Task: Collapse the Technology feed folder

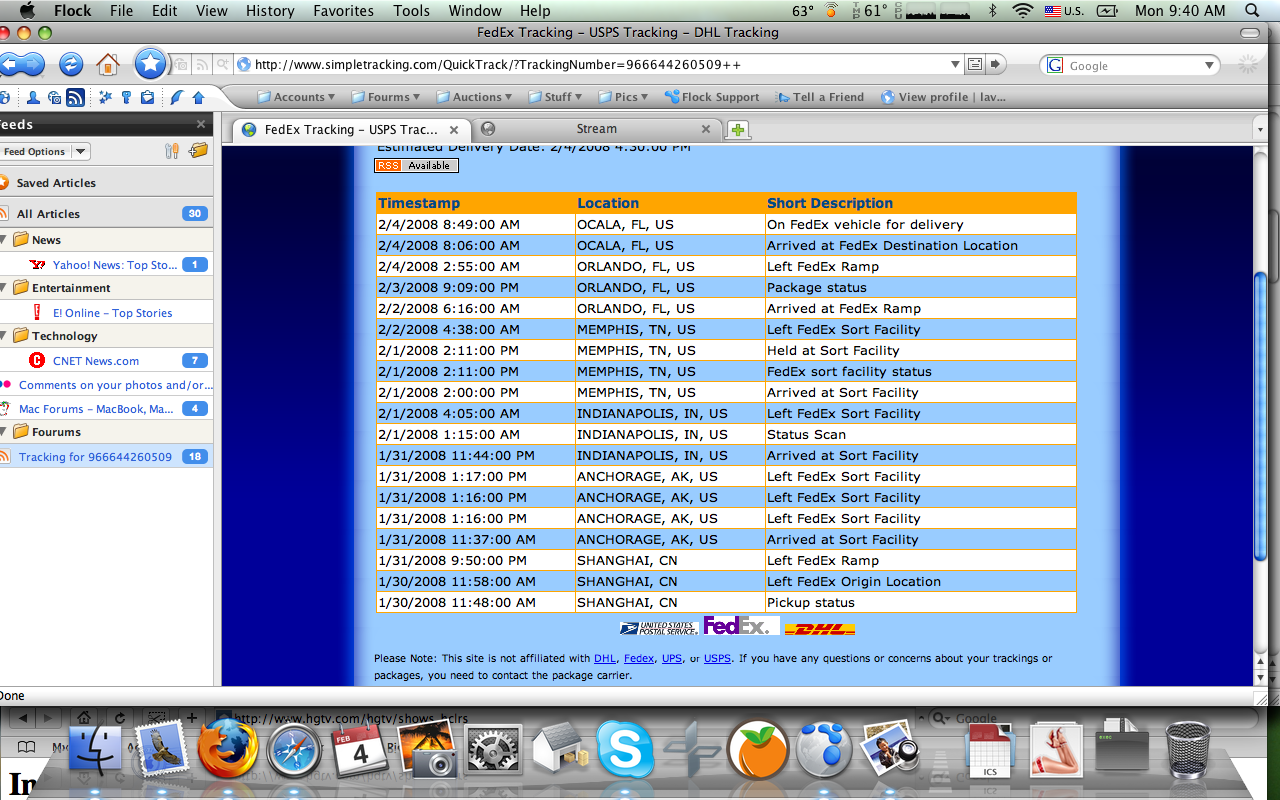Action: click(x=4, y=336)
